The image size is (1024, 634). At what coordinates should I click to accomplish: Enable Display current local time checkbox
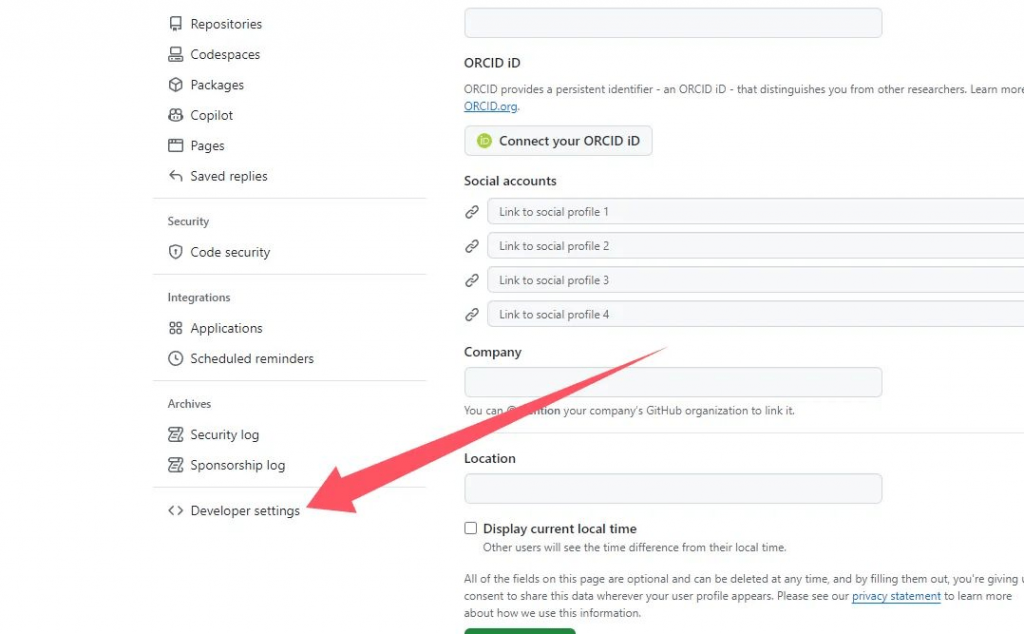(x=471, y=528)
